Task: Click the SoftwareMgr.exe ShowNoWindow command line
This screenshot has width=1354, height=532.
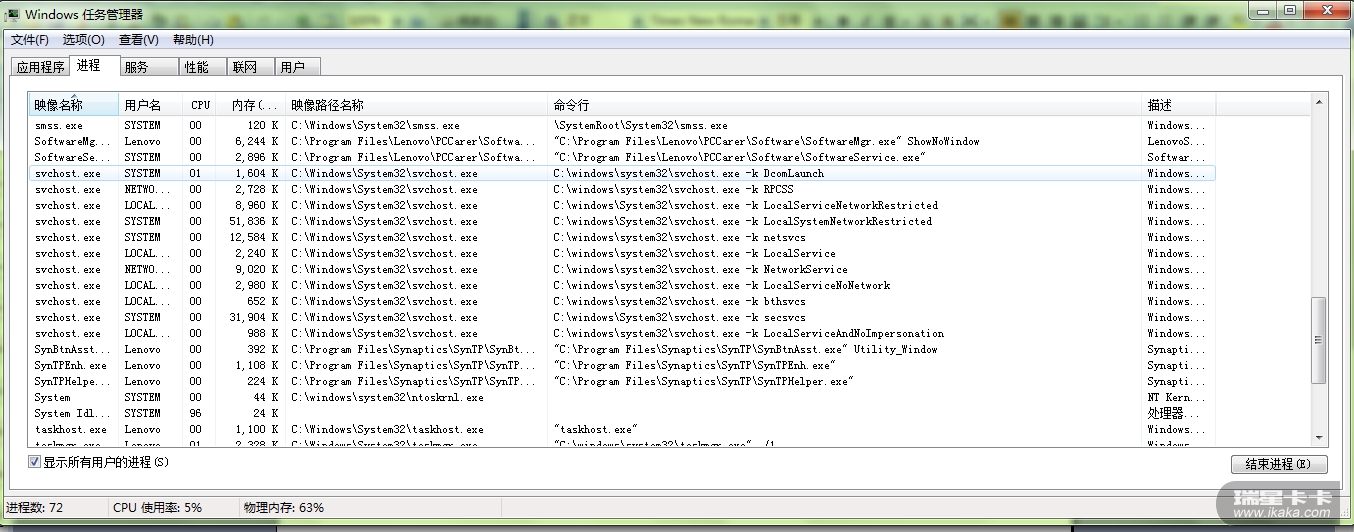Action: pyautogui.click(x=766, y=142)
